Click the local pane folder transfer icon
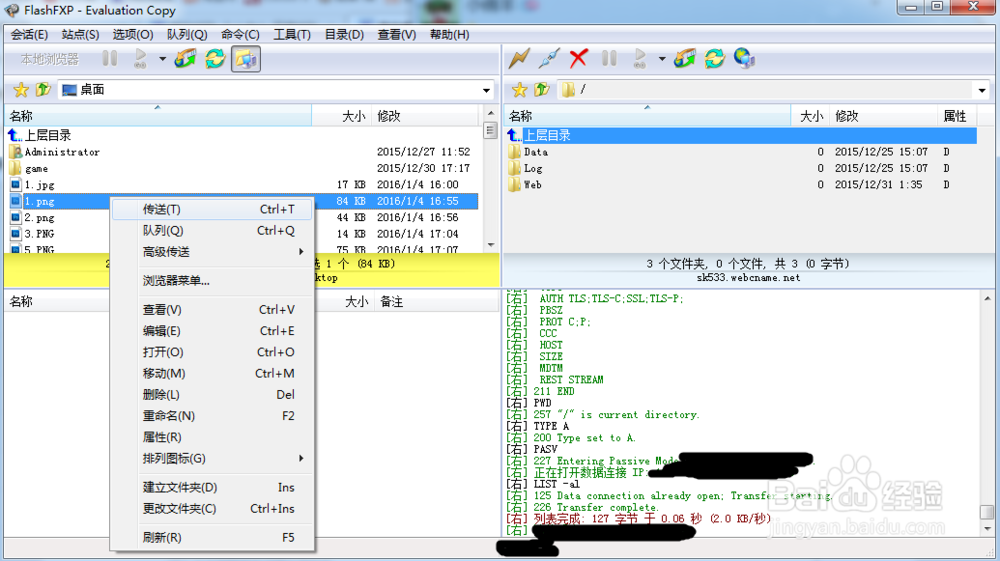The width and height of the screenshot is (1000, 561). click(x=186, y=59)
